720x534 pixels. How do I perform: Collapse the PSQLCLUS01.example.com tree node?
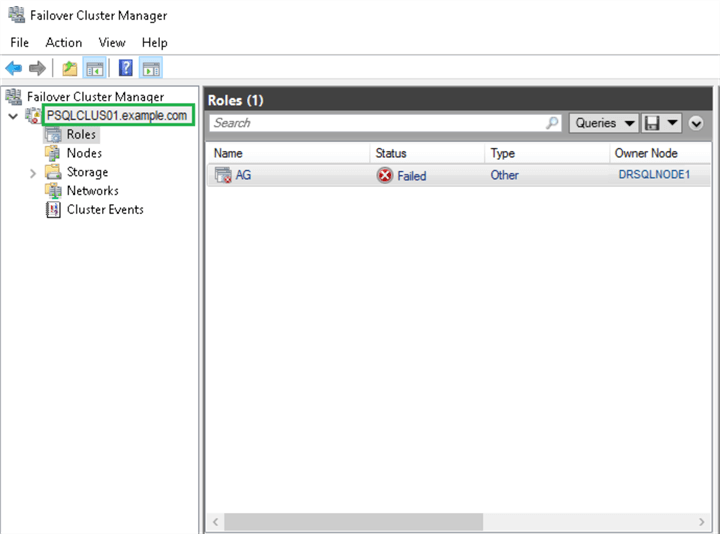point(13,116)
